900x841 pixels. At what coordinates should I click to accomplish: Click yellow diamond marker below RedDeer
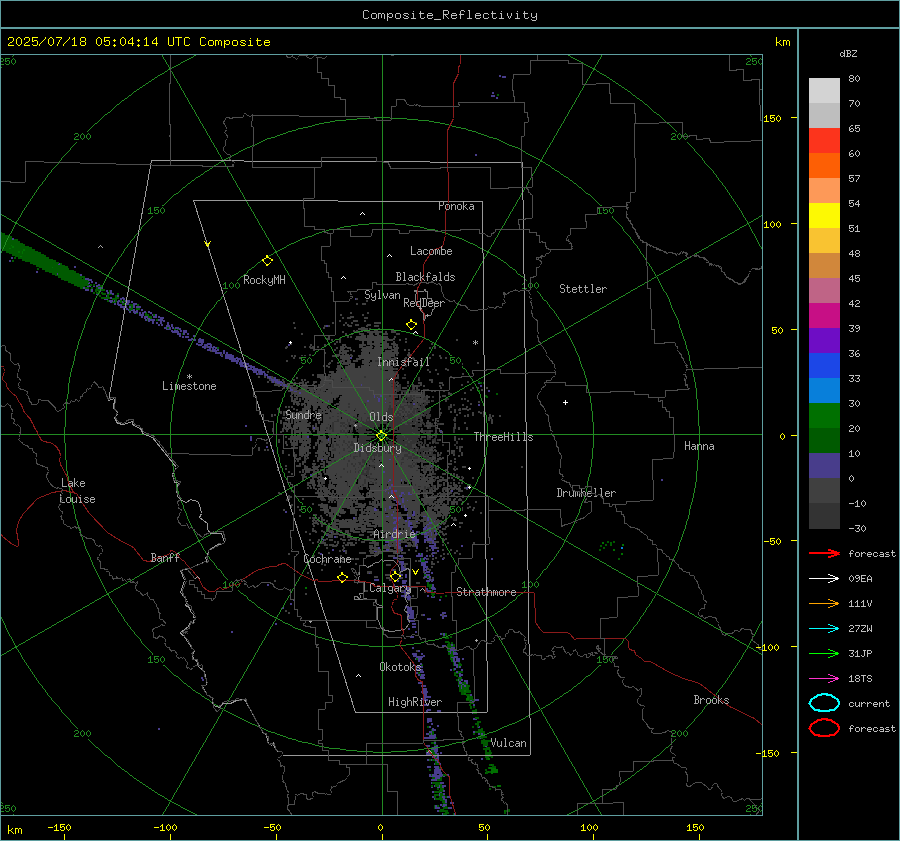tap(411, 325)
